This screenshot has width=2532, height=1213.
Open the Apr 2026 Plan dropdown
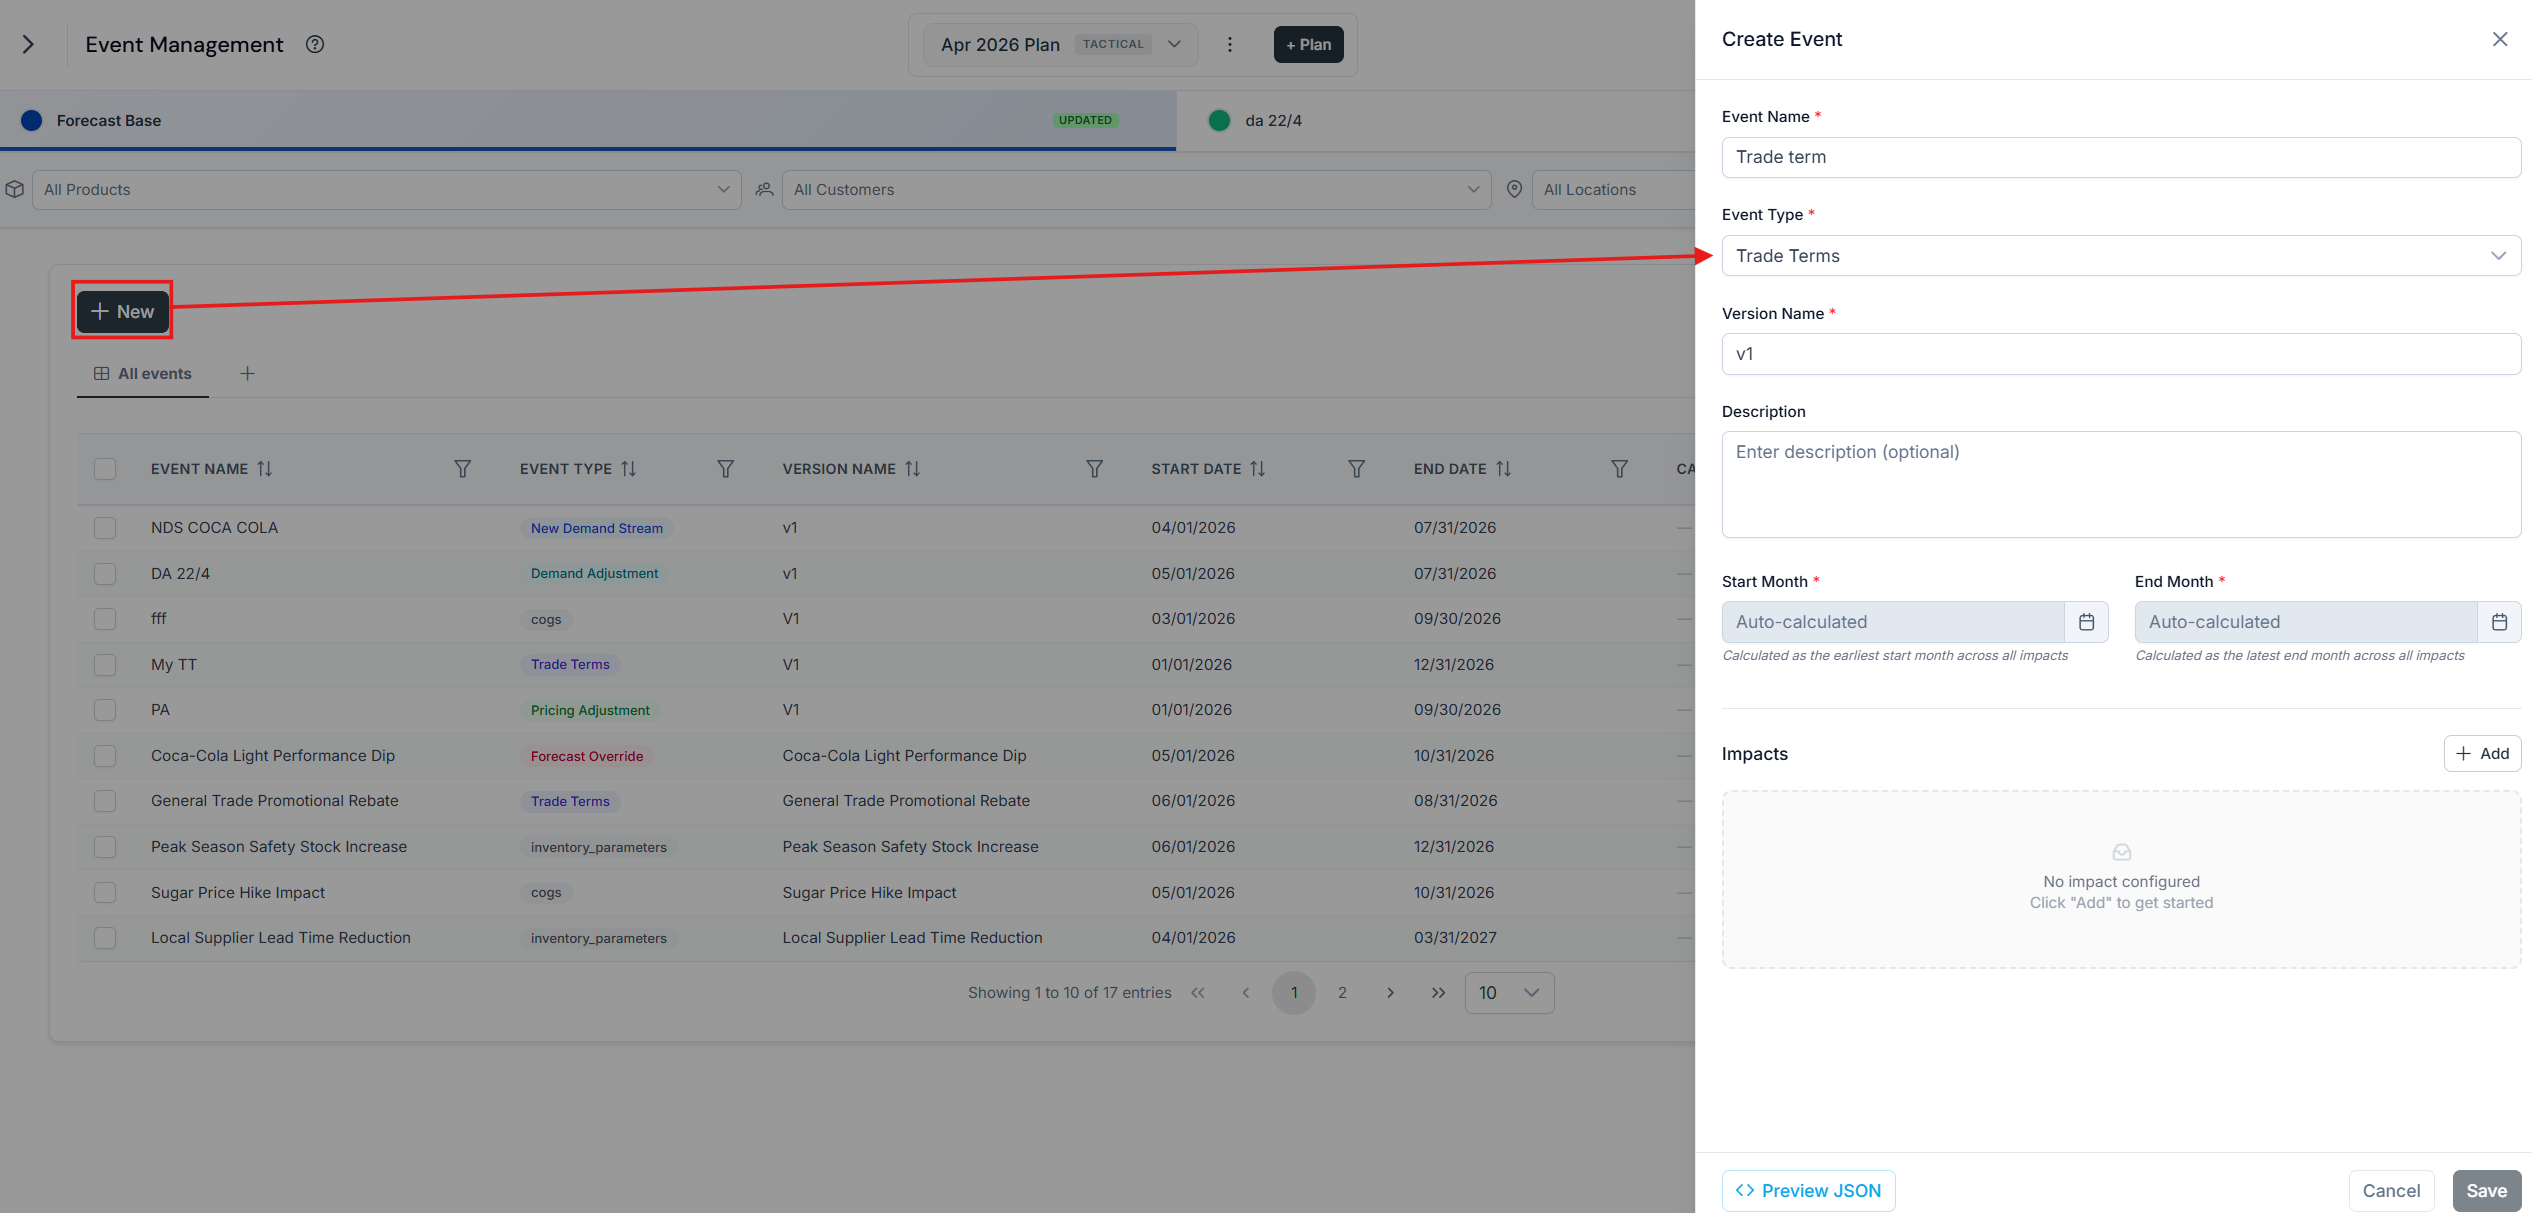pyautogui.click(x=1060, y=44)
